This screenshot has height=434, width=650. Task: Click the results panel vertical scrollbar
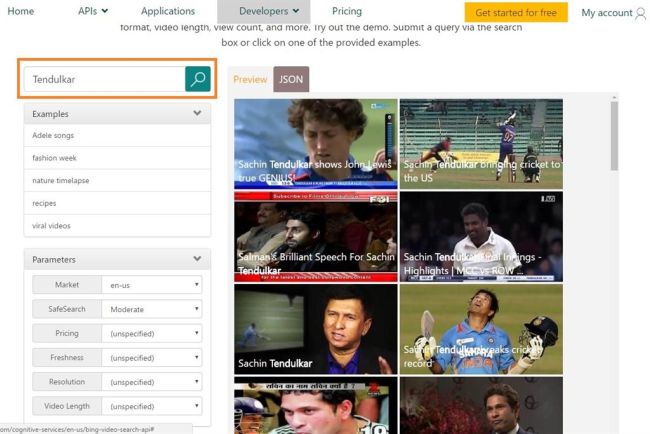(614, 136)
